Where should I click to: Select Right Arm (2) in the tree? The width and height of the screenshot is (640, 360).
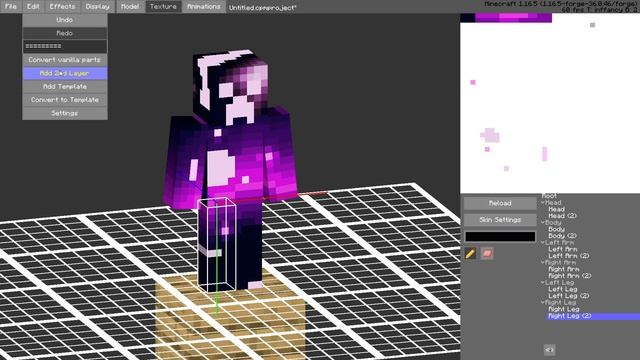pos(570,276)
